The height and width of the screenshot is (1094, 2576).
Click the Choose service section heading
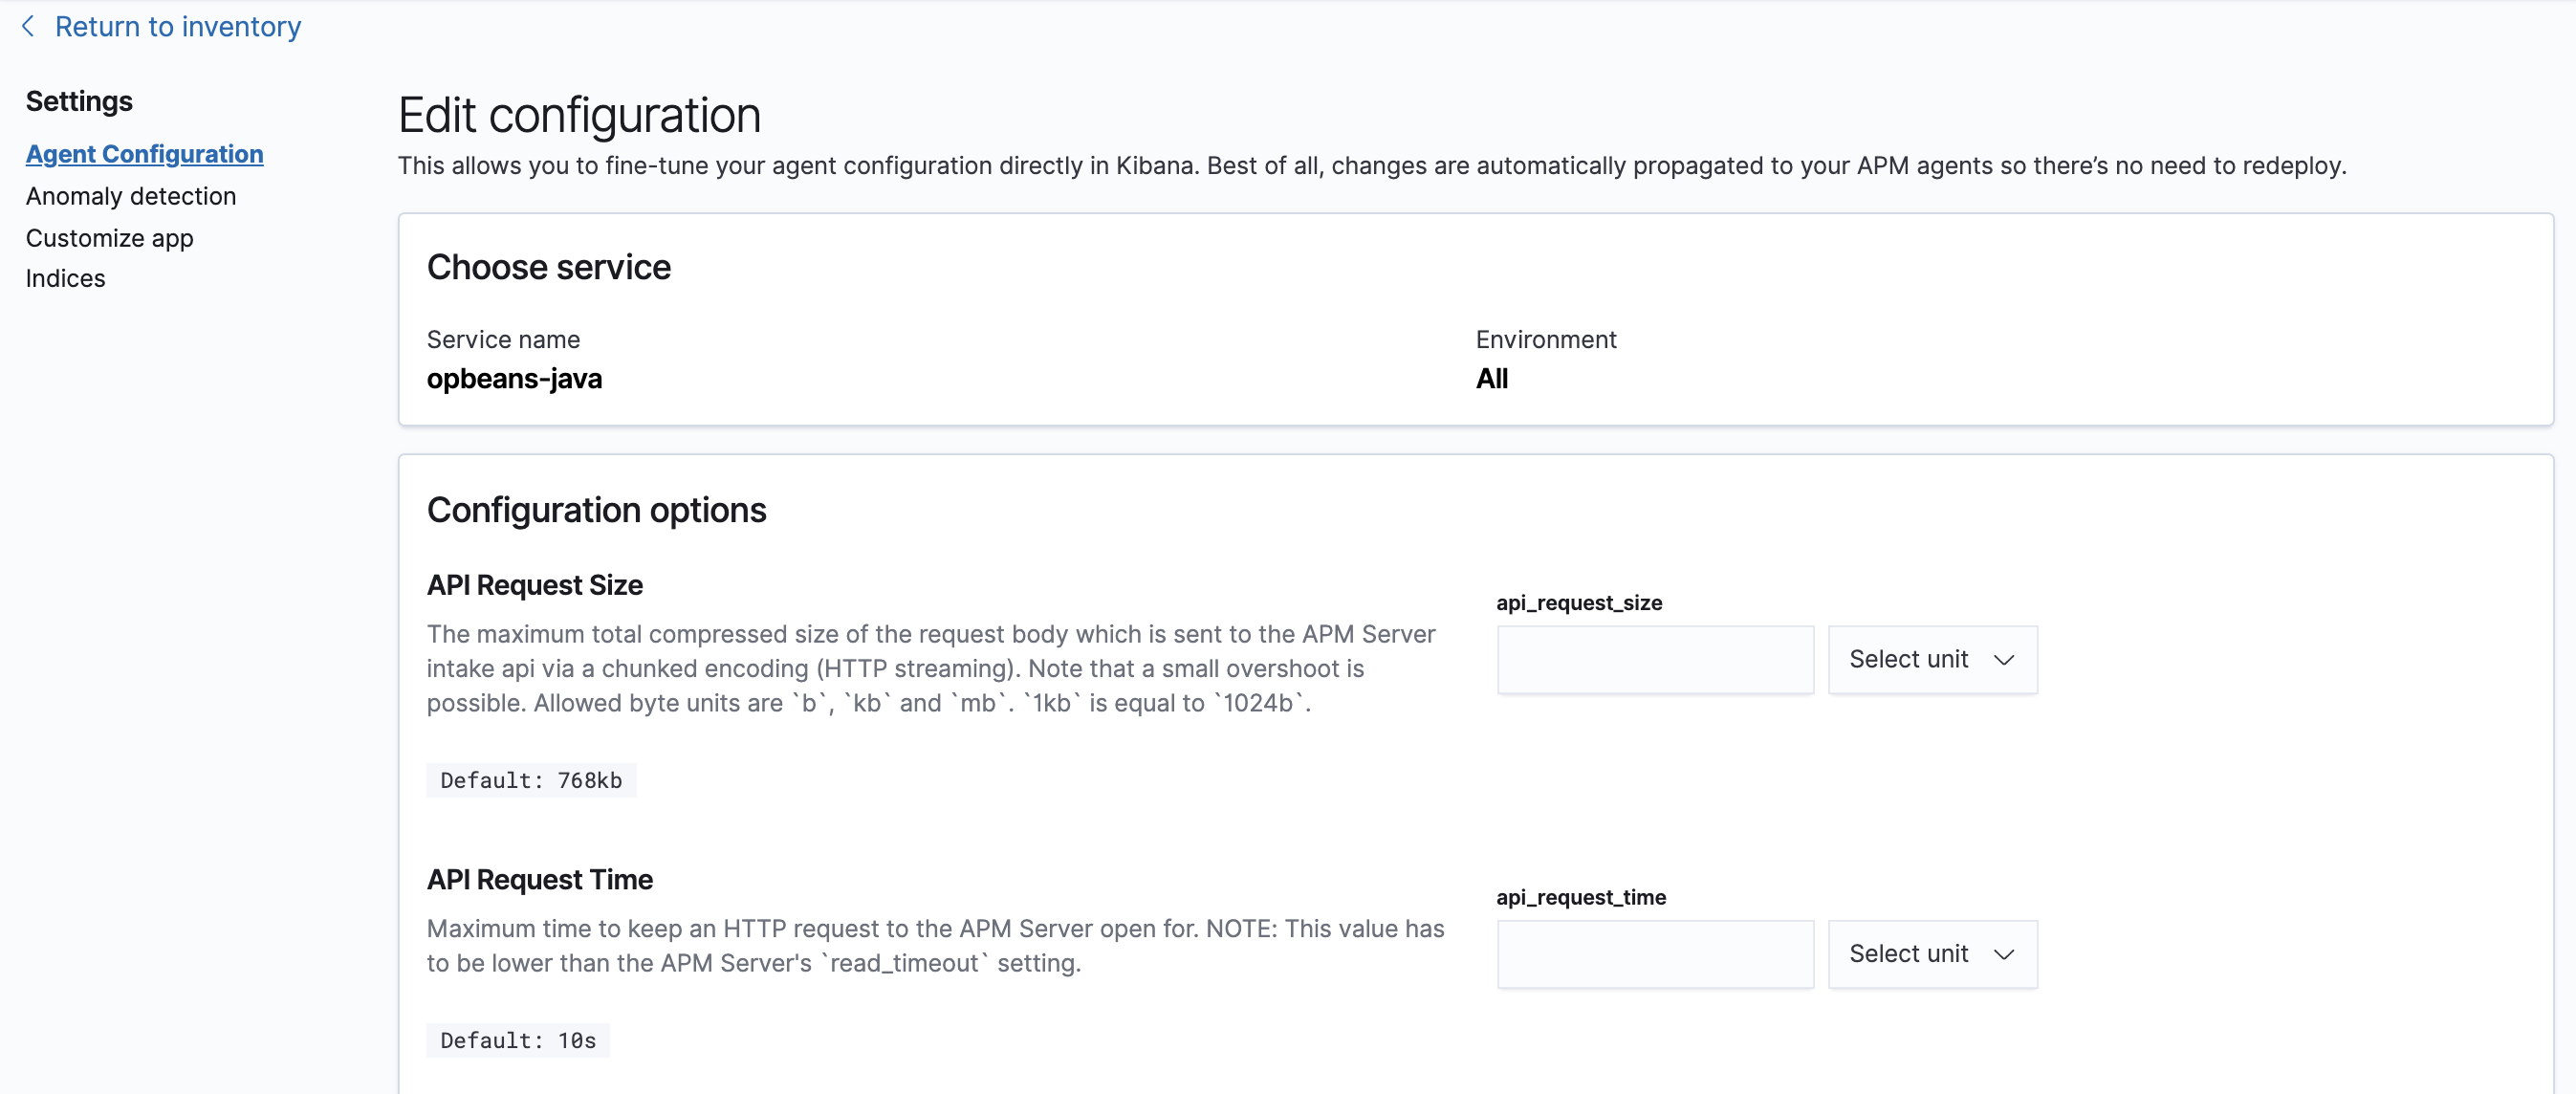(548, 266)
